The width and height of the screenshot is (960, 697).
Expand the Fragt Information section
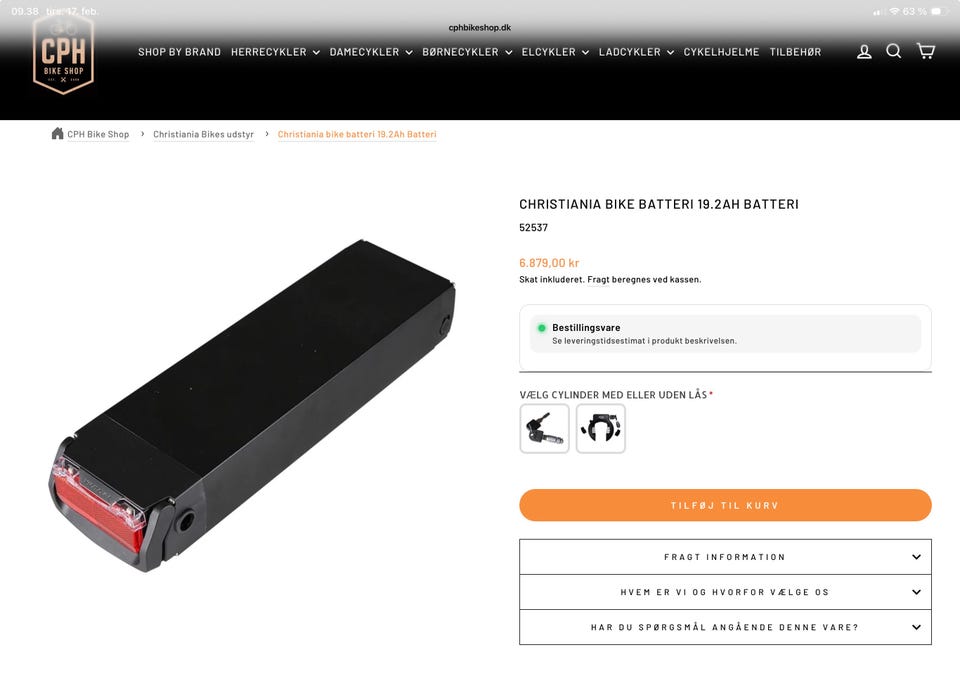click(726, 557)
